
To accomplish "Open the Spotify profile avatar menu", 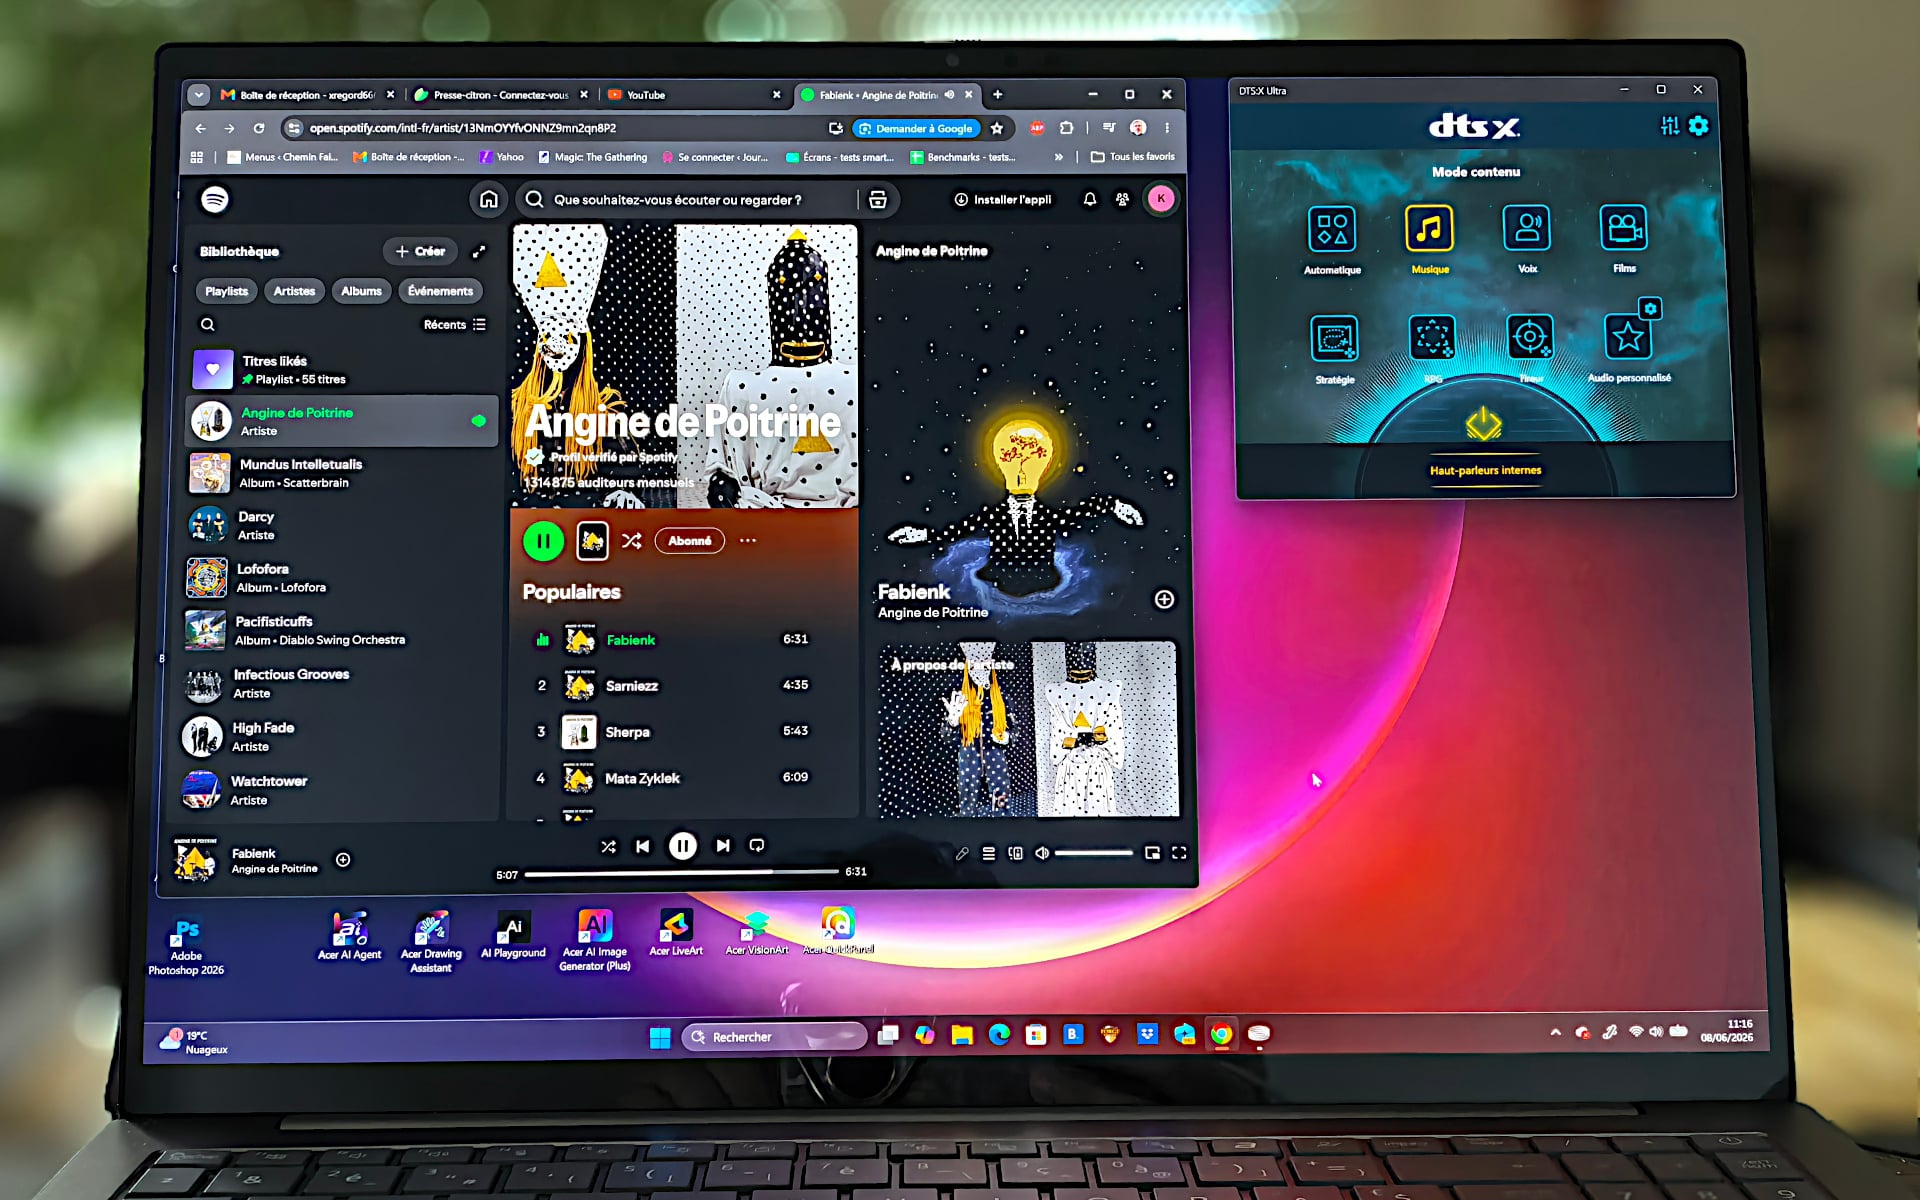I will 1161,199.
